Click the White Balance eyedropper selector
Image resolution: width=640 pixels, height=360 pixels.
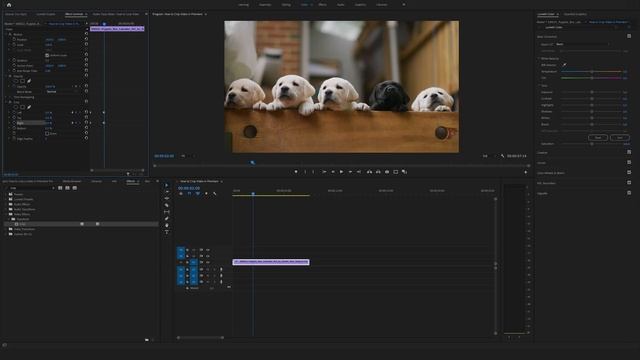pos(564,65)
